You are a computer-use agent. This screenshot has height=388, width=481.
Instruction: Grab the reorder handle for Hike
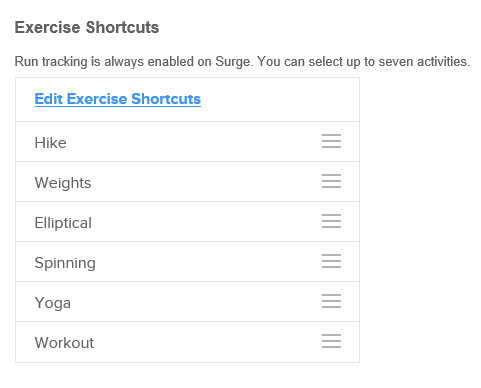pos(331,141)
